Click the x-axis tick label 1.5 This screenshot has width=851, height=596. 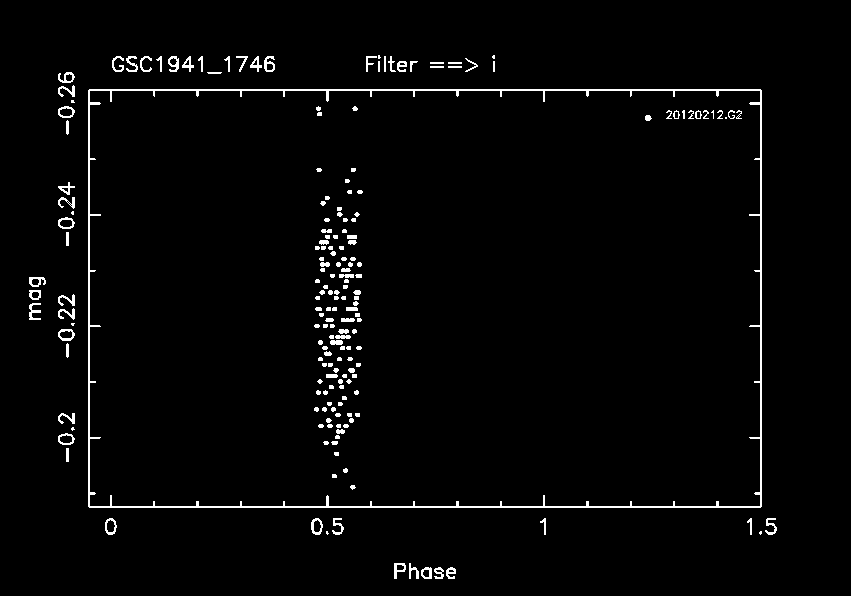[761, 526]
